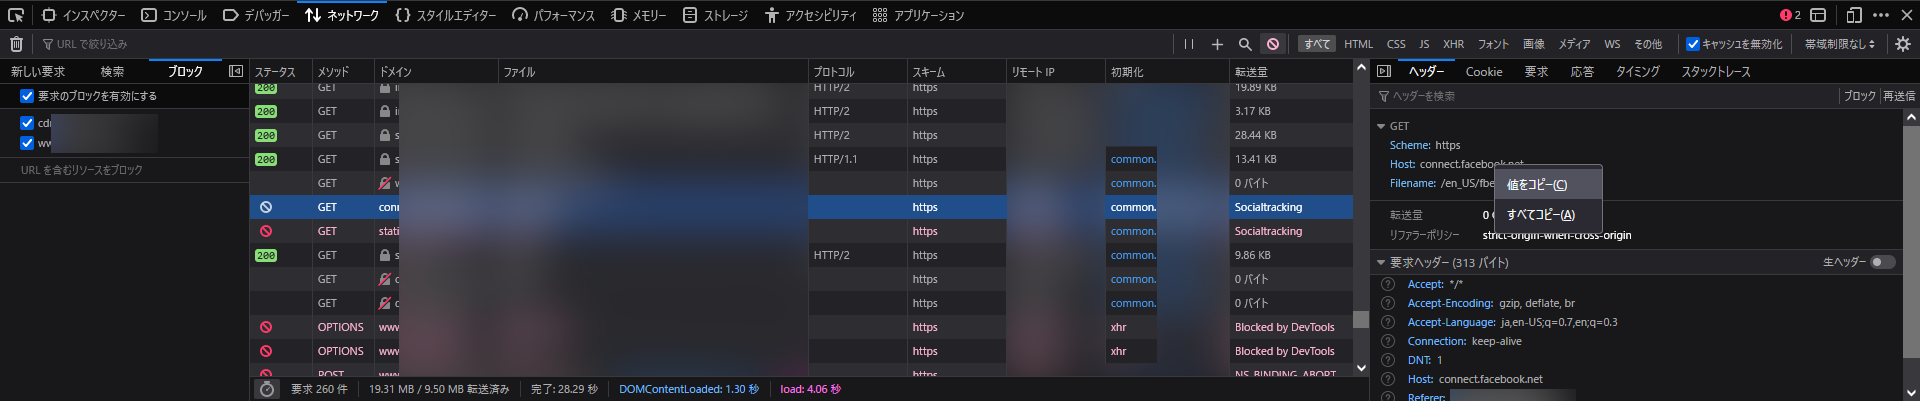Click the plus new request icon
Viewport: 1920px width, 401px height.
1217,44
